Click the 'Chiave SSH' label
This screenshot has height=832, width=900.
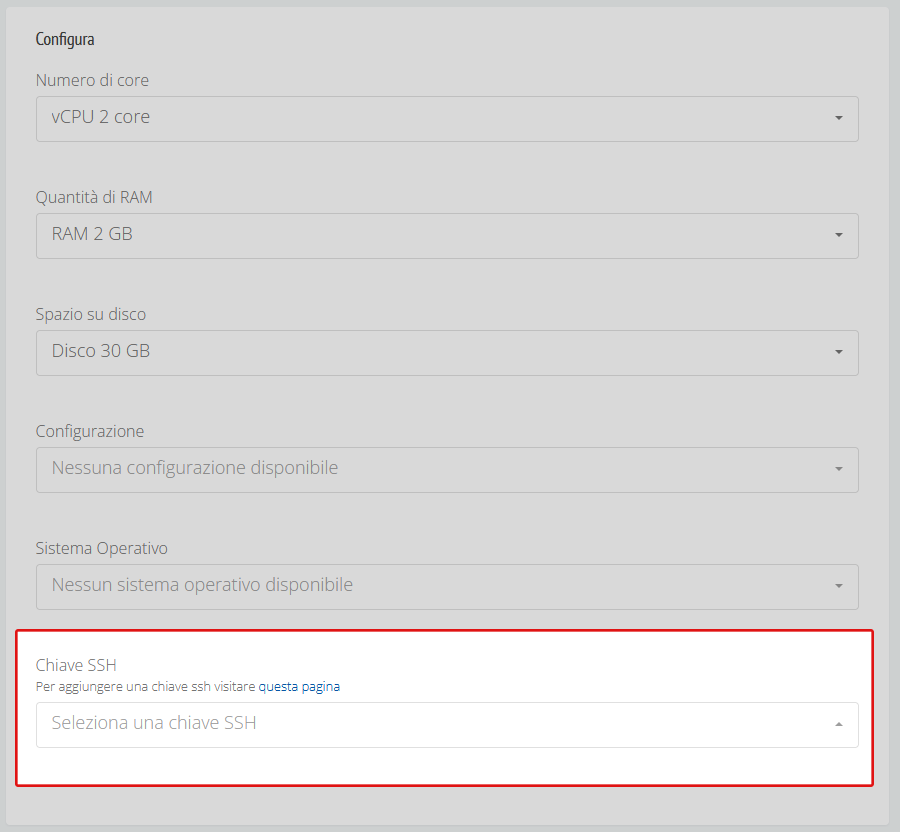click(76, 665)
